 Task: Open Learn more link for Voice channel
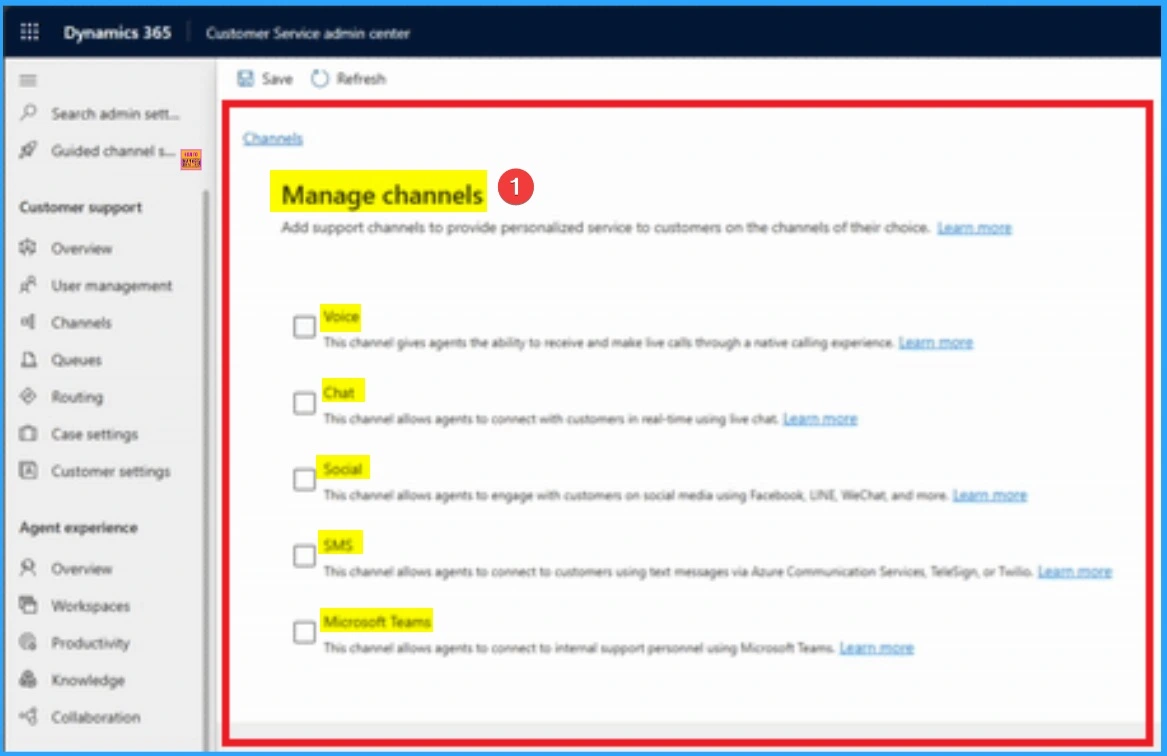point(936,342)
